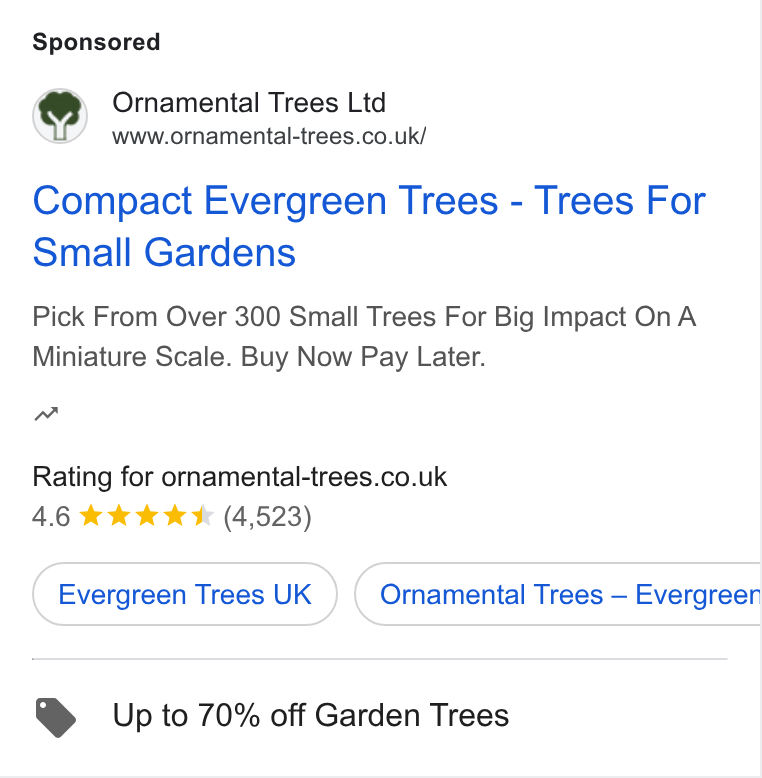Click the www.ornamental-trees.co.uk URL
Image resolution: width=762 pixels, height=778 pixels.
269,136
